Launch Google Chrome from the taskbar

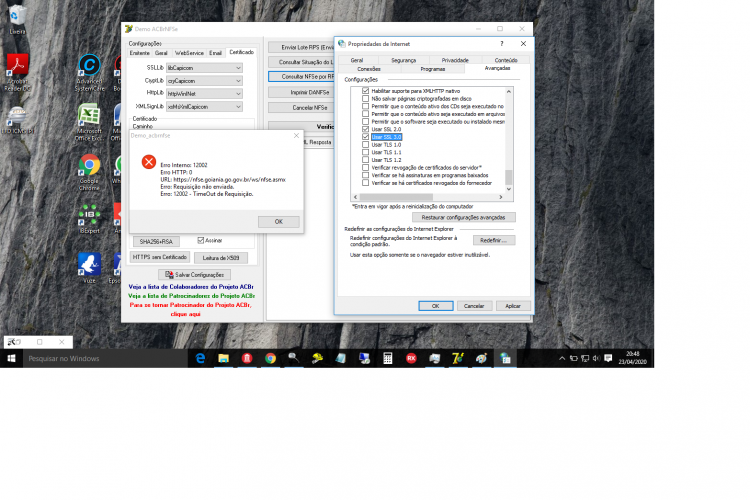[270, 358]
